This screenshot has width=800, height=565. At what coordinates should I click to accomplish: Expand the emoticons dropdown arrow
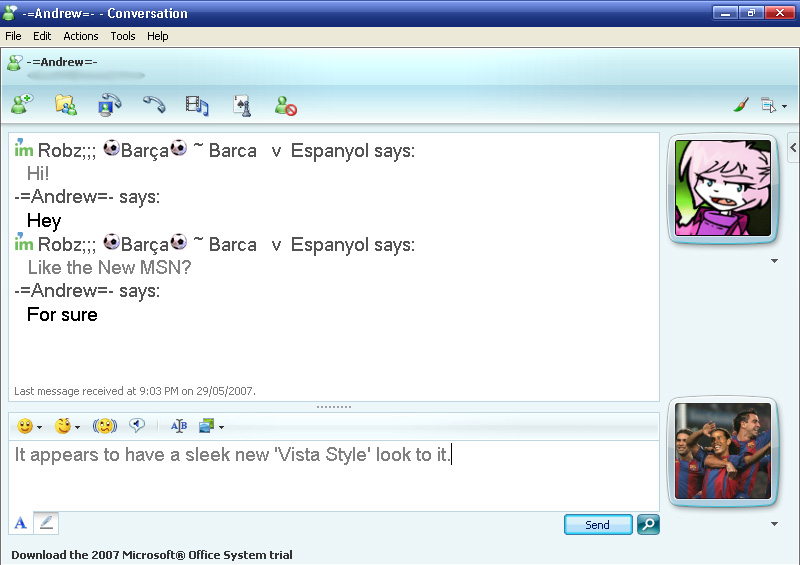click(39, 427)
